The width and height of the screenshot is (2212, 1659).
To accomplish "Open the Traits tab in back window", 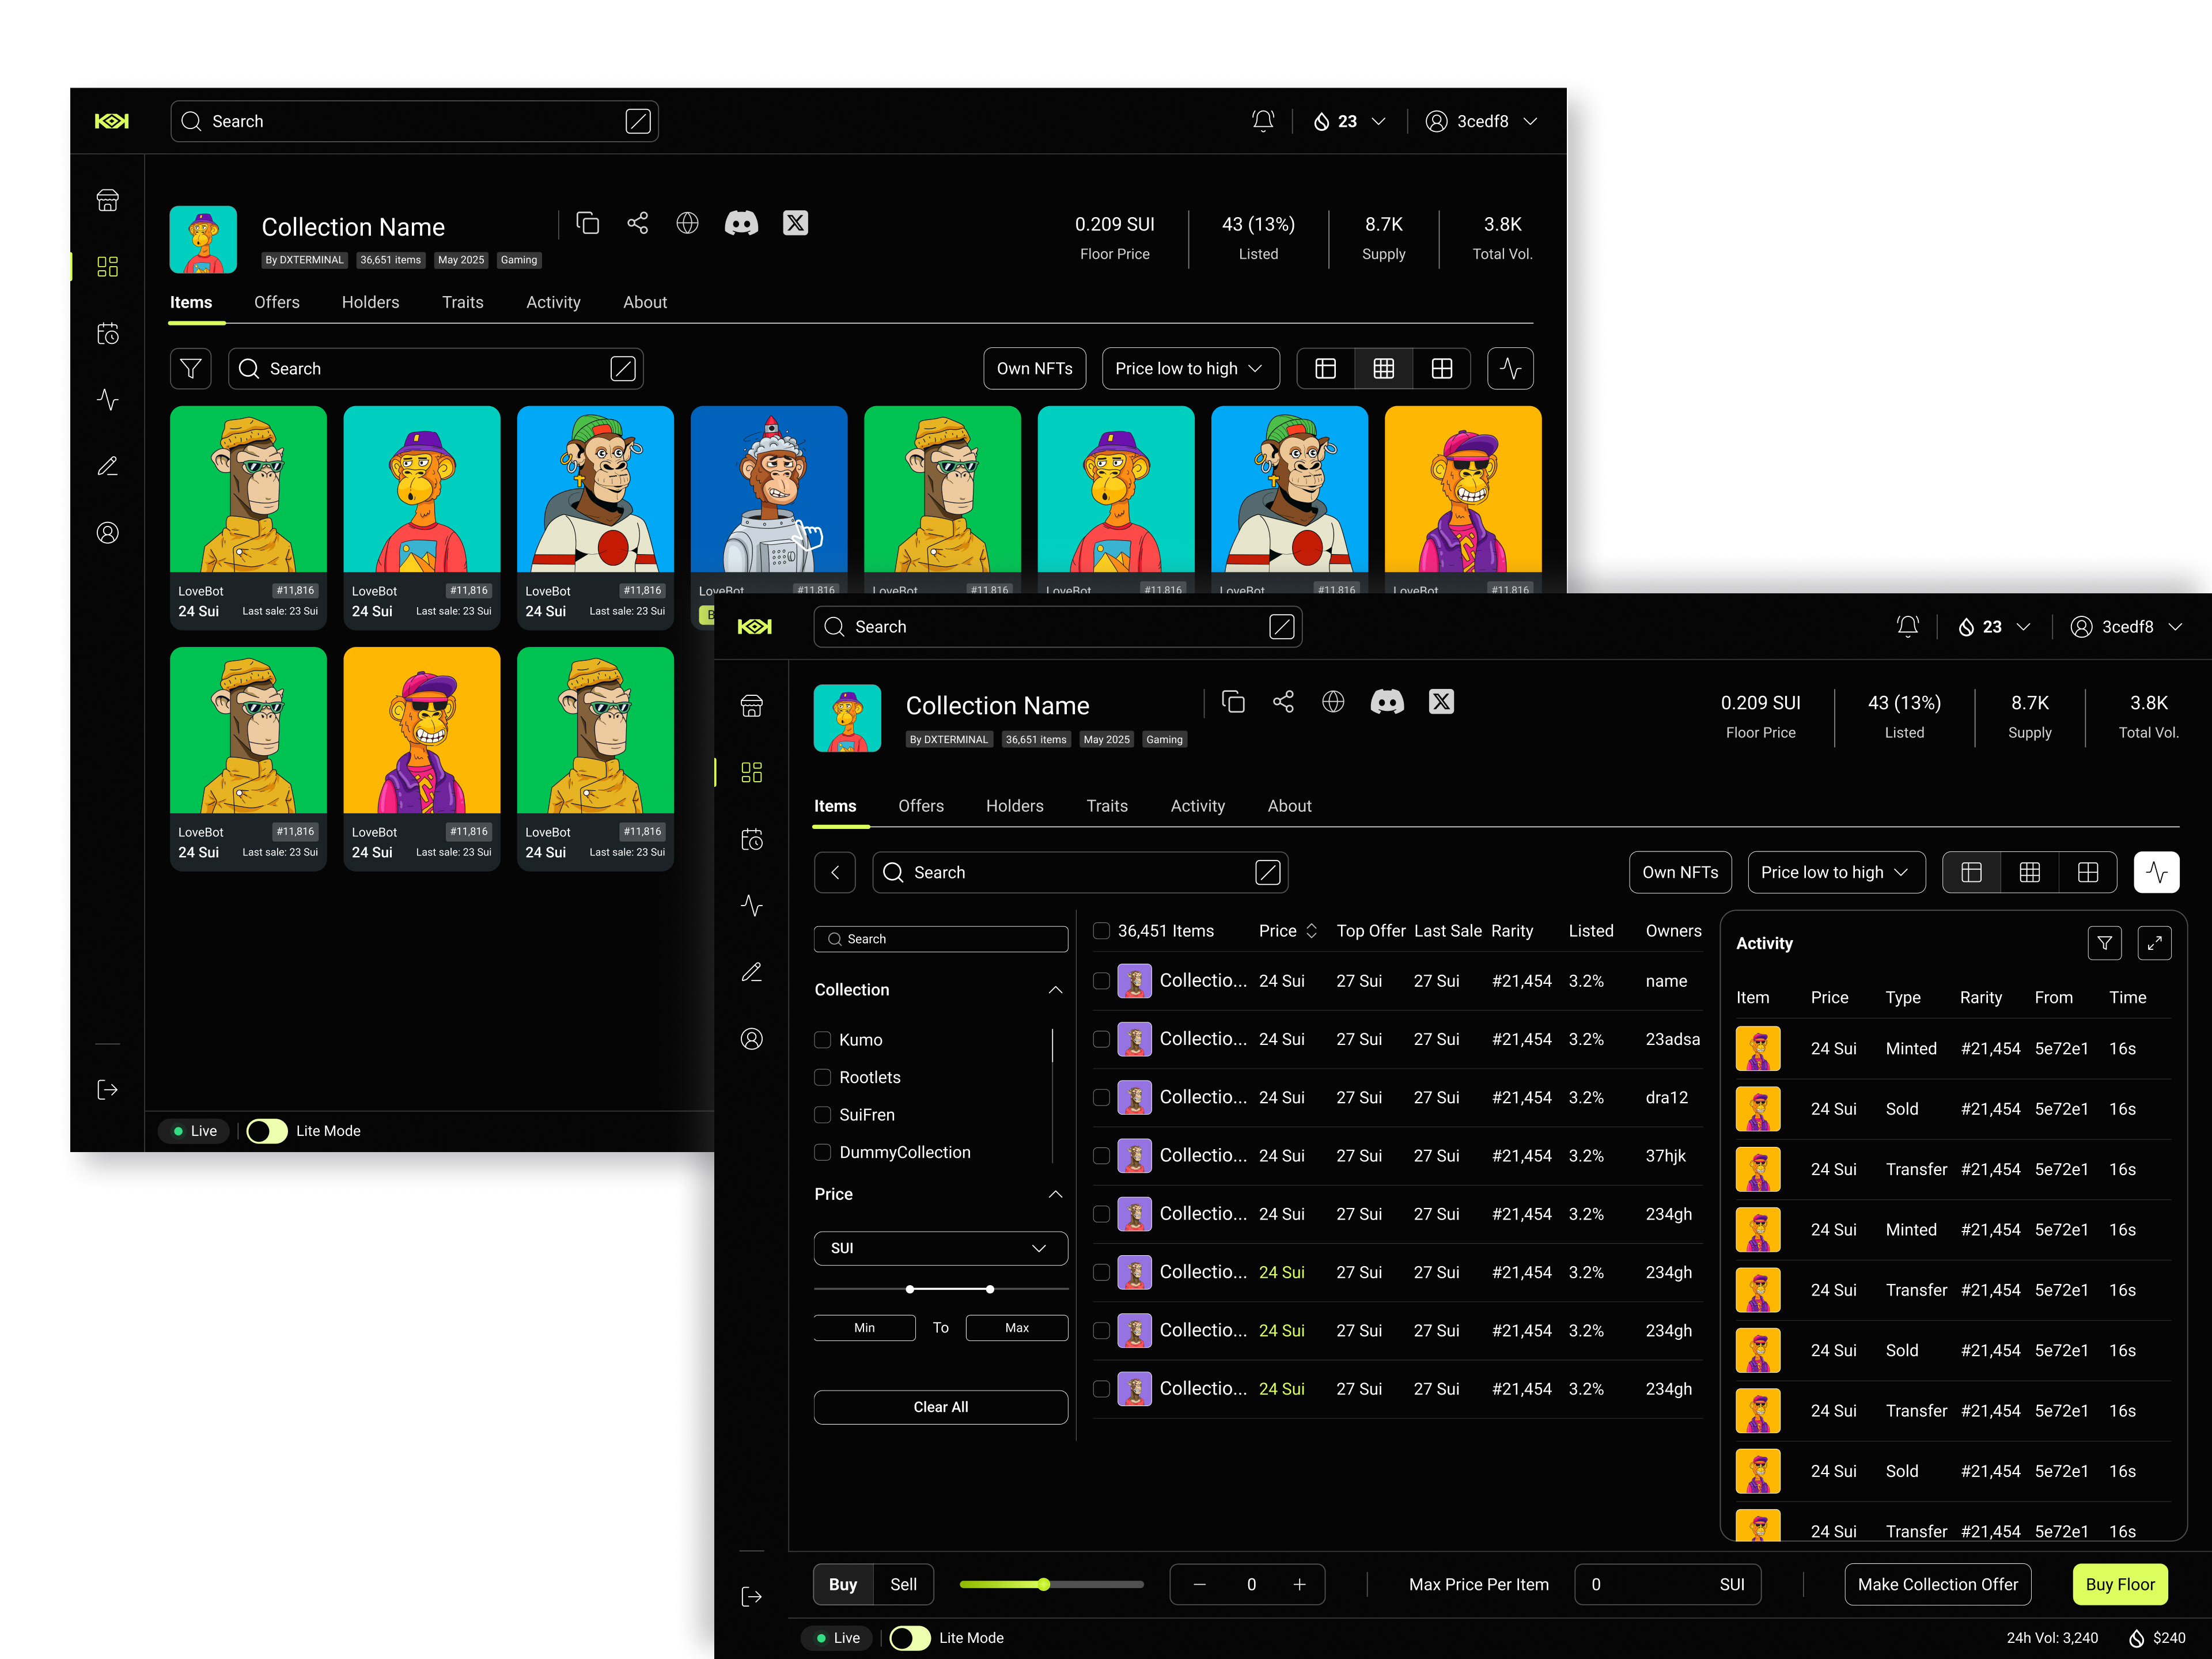I will [x=462, y=302].
